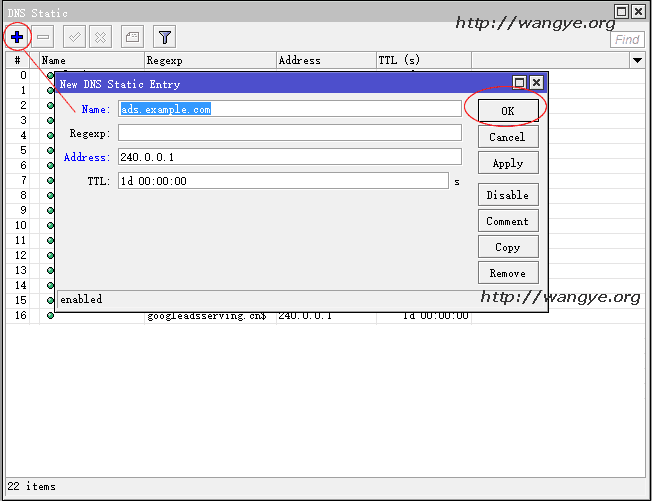Sort by the Name column header
This screenshot has height=501, width=652.
point(92,61)
